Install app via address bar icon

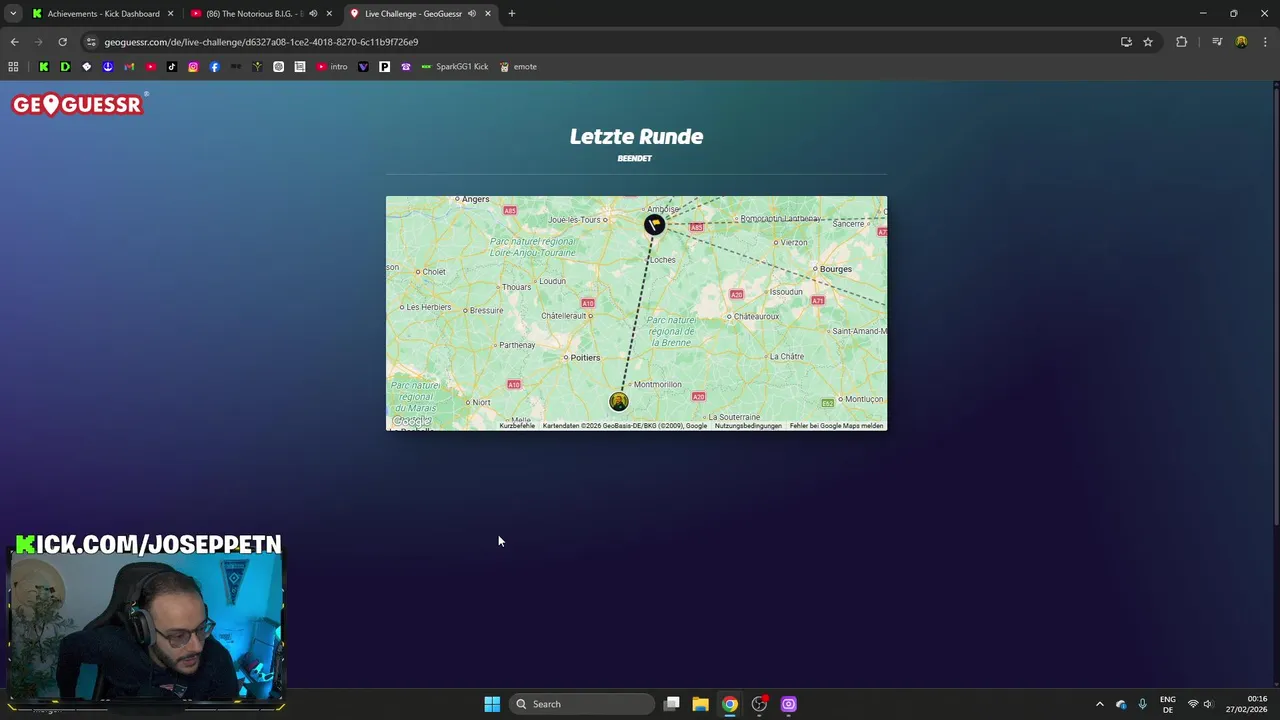point(1126,42)
